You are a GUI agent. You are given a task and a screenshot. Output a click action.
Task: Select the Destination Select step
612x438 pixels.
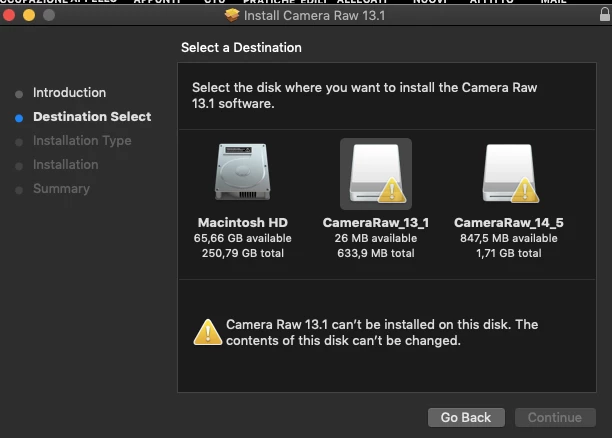pos(92,116)
